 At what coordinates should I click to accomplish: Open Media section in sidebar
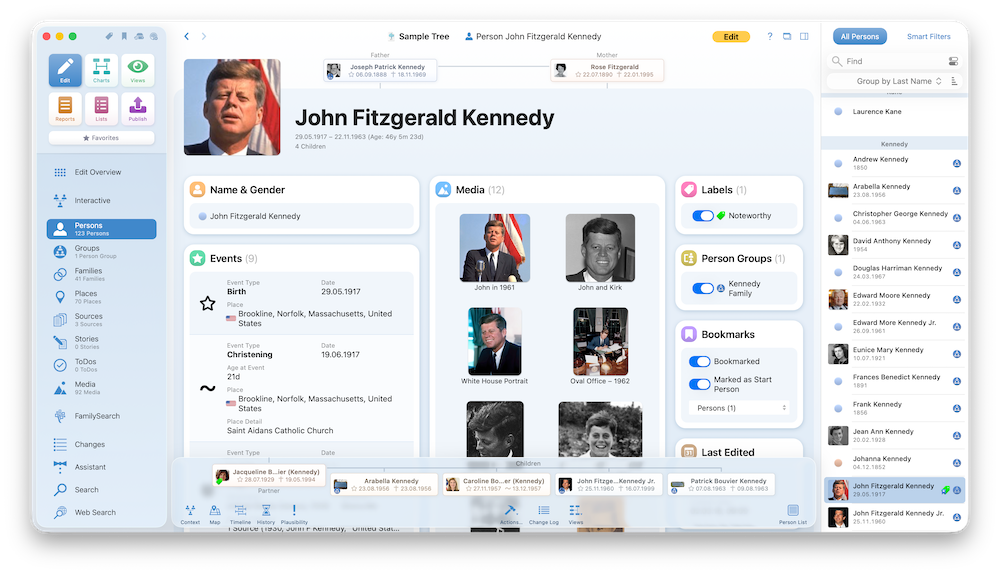pyautogui.click(x=101, y=388)
